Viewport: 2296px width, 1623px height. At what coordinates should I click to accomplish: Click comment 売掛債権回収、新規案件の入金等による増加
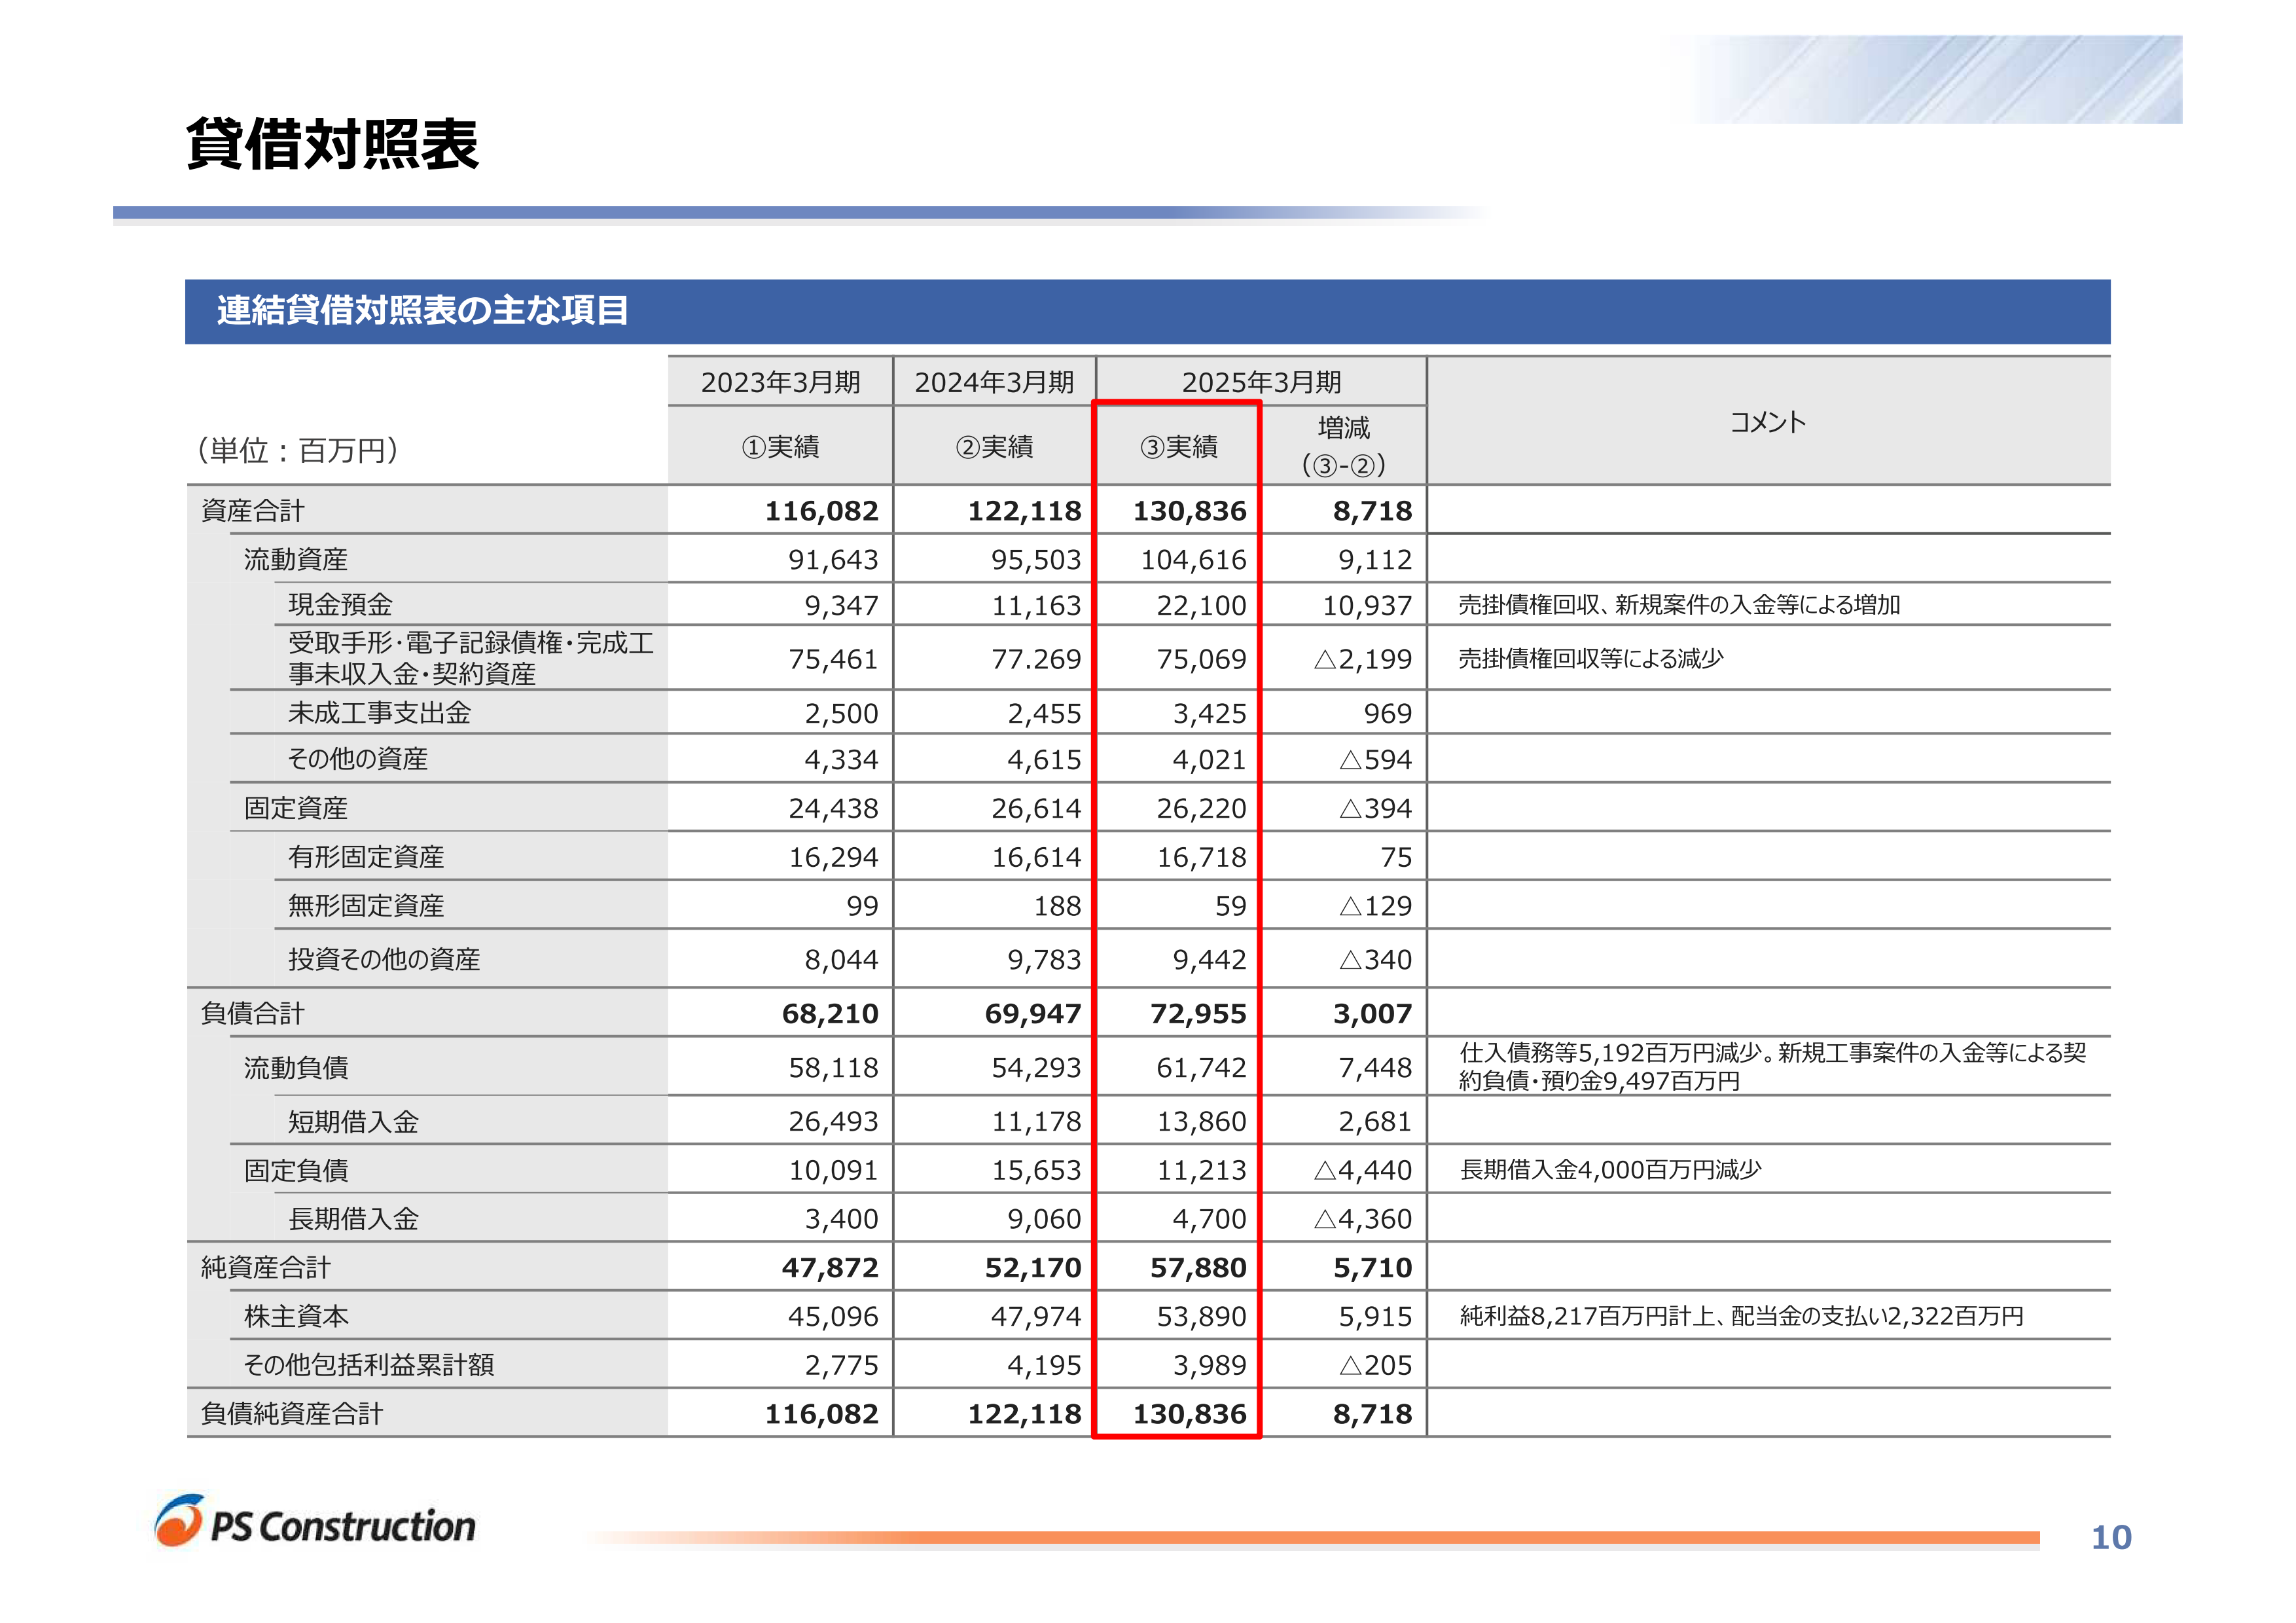coord(1679,605)
